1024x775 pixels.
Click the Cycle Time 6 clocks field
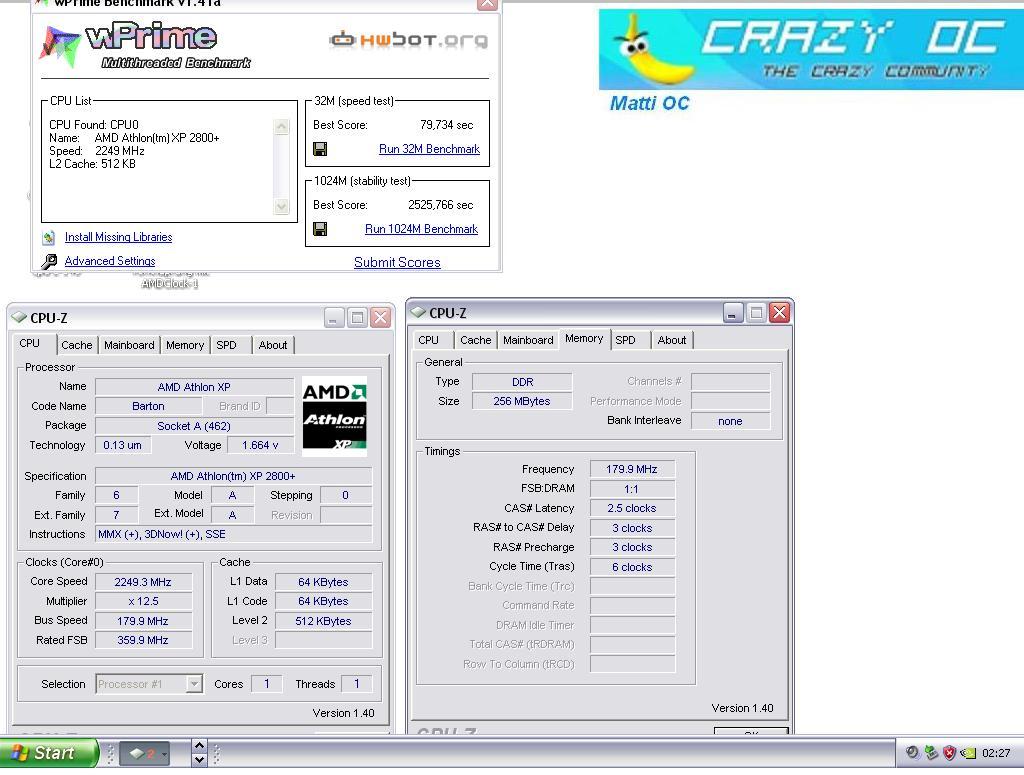(632, 567)
